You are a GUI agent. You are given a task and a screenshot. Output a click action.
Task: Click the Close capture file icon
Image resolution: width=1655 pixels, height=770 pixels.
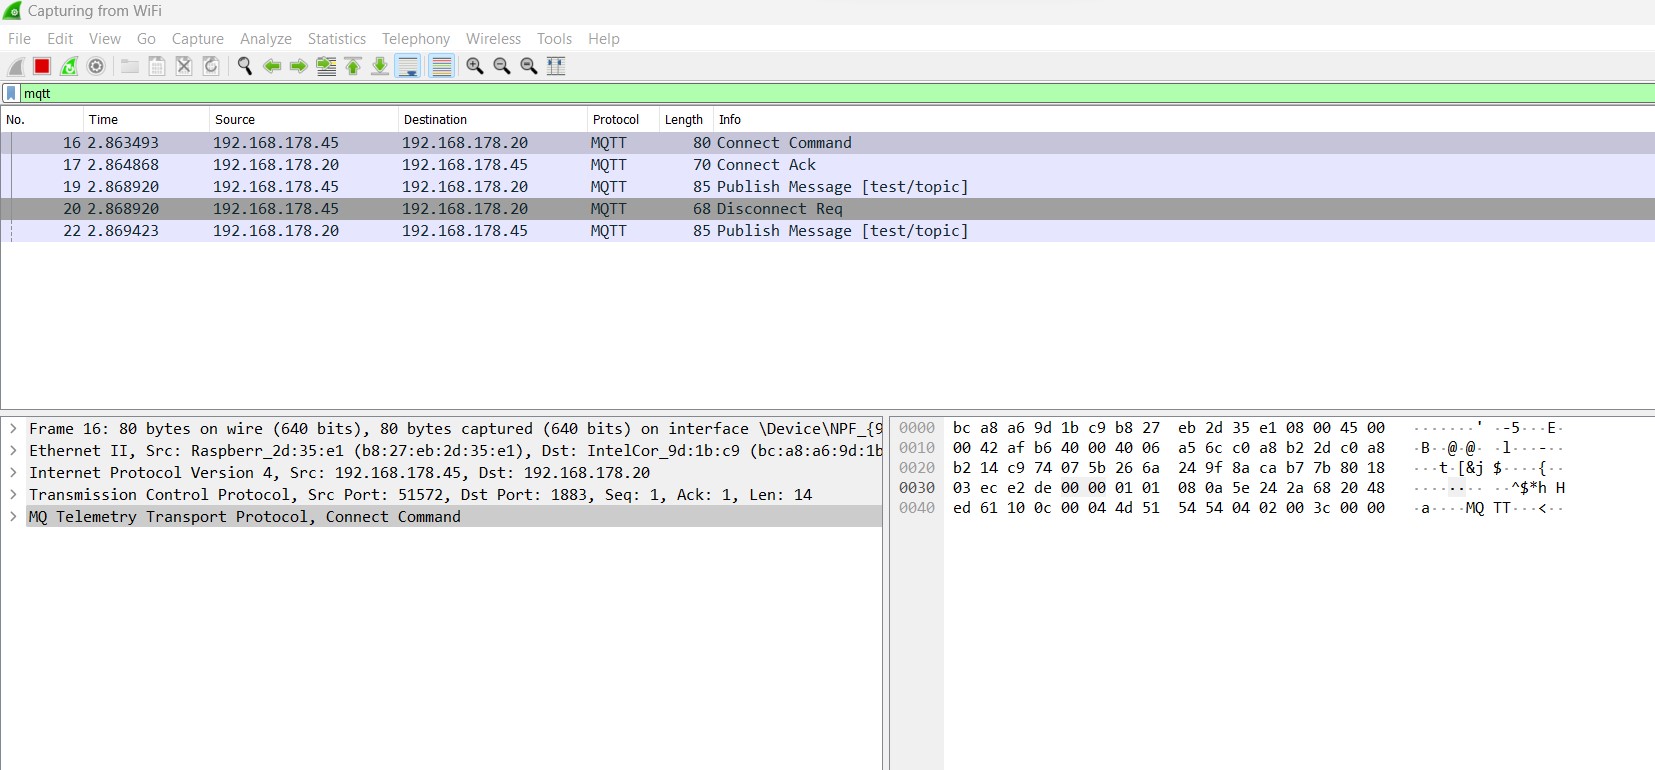coord(184,66)
